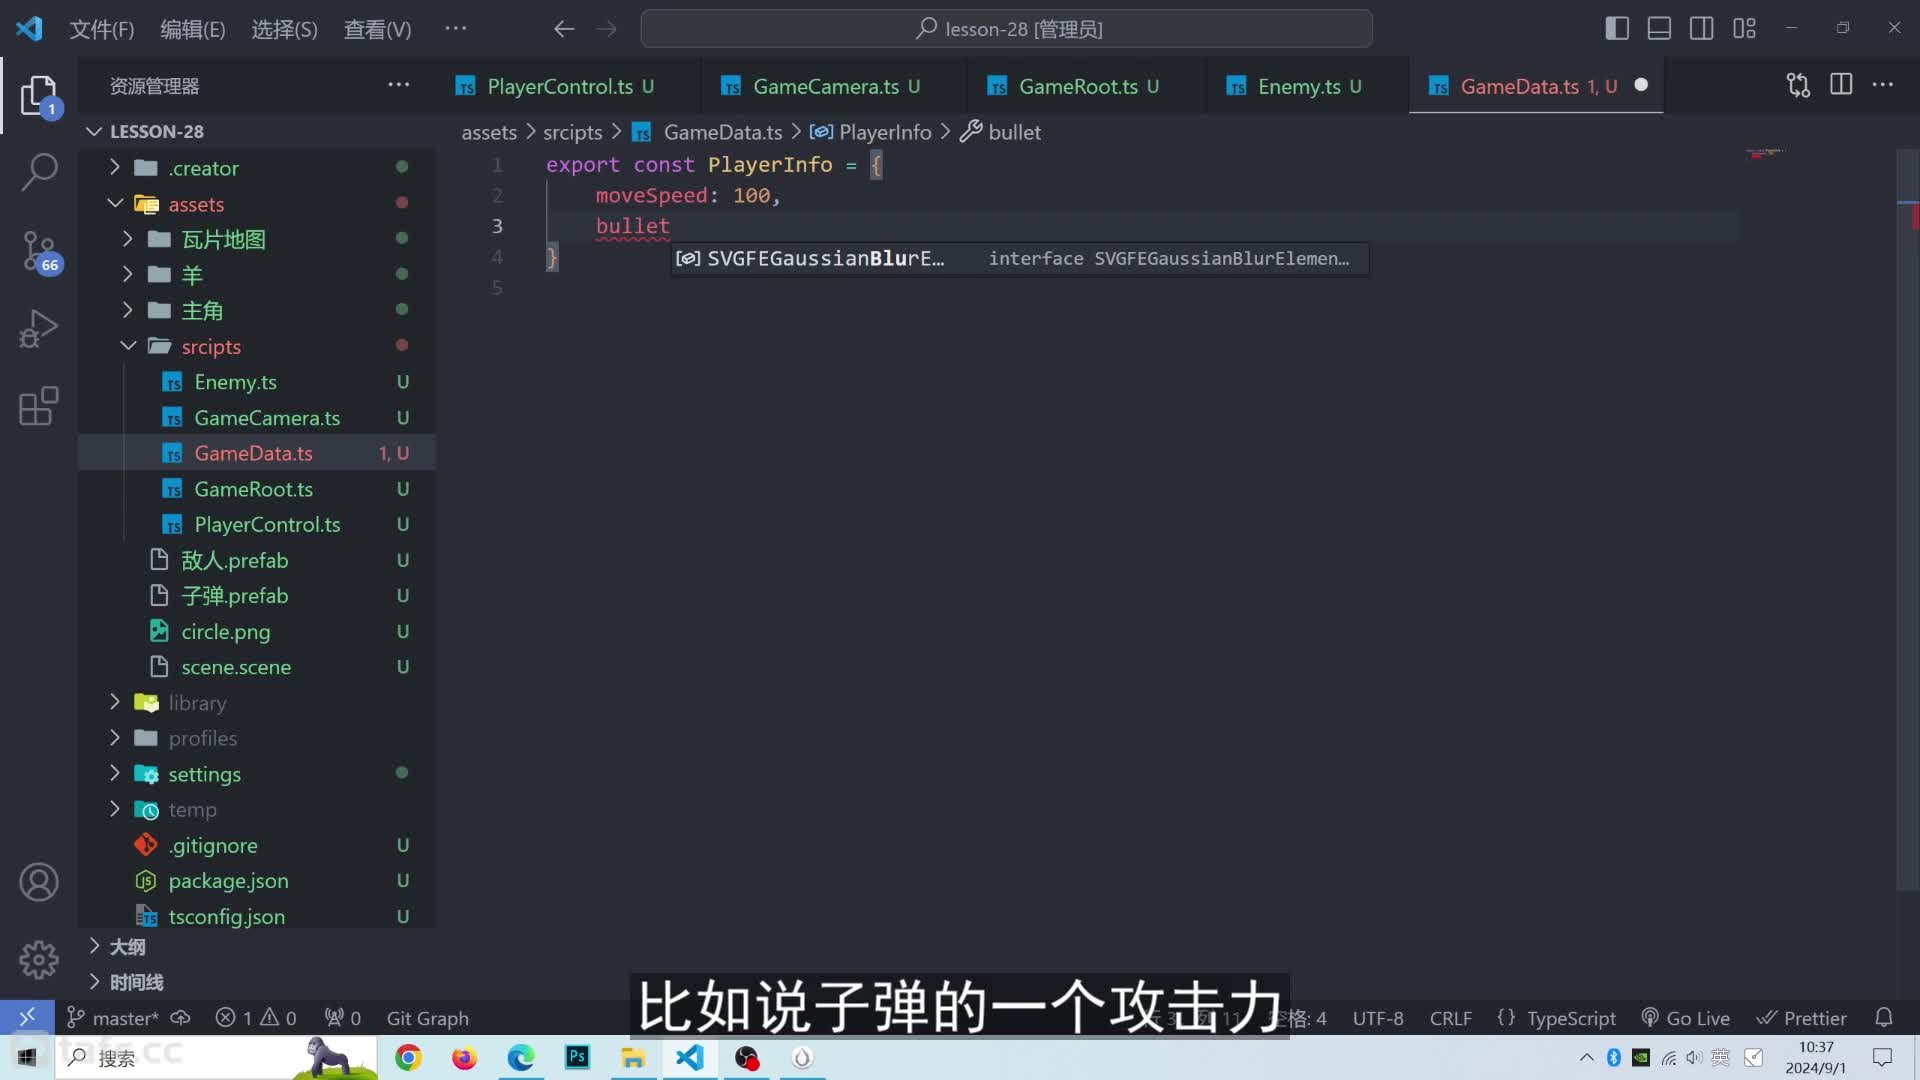
Task: Switch to the GameCamera.ts tab
Action: click(x=836, y=86)
